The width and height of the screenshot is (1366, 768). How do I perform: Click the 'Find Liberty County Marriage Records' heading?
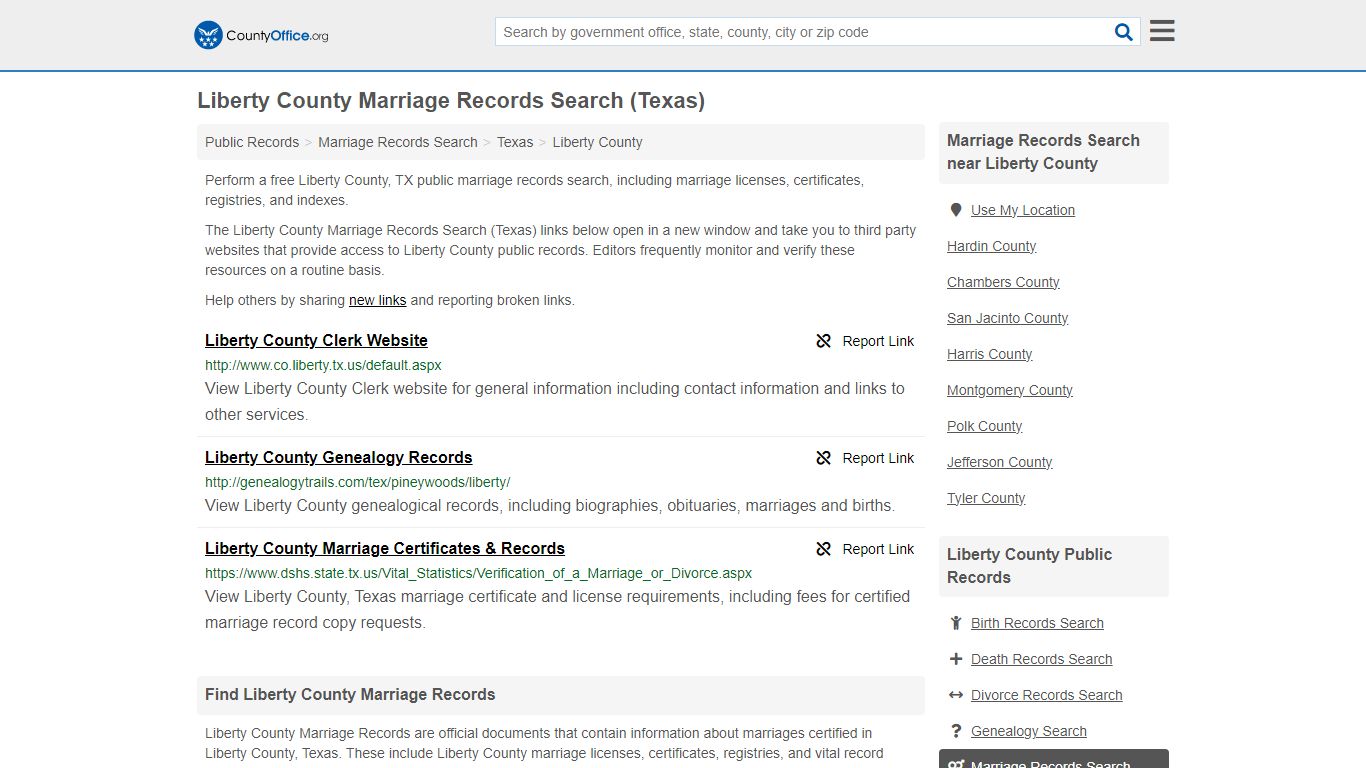click(350, 694)
